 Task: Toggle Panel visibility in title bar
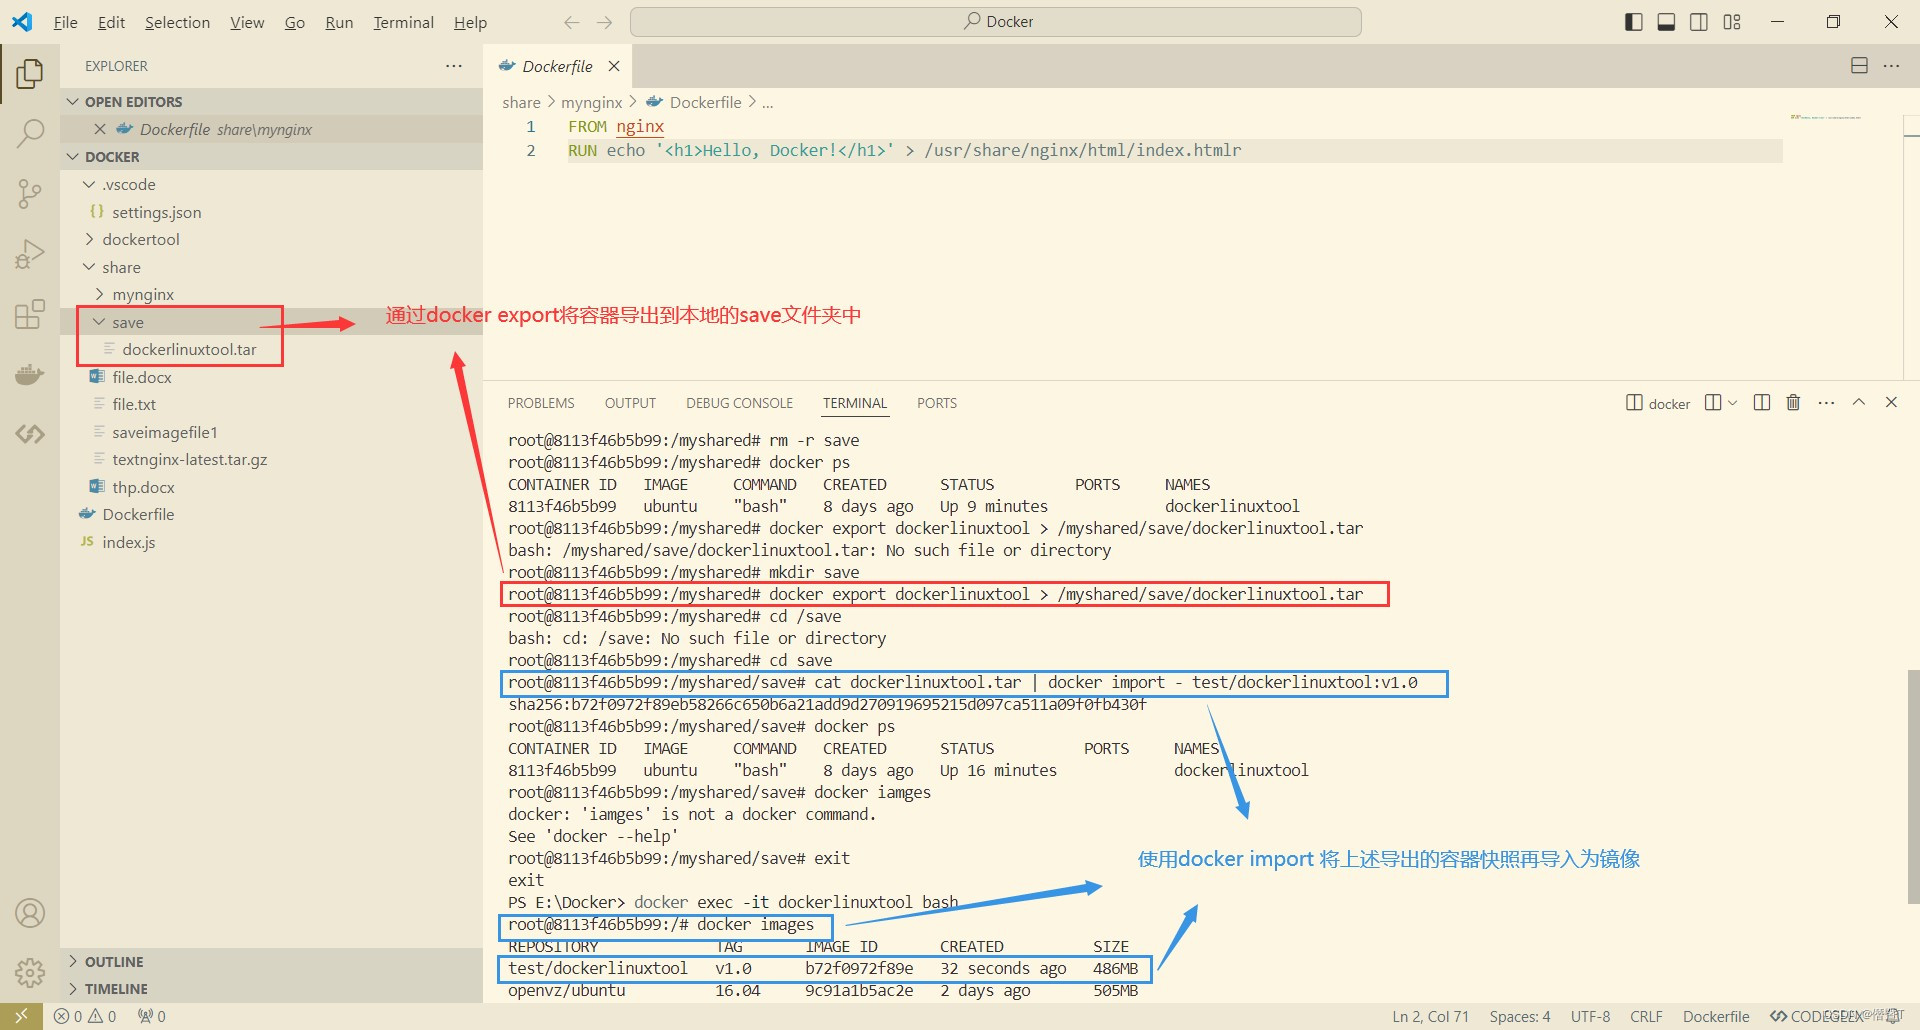(1666, 22)
